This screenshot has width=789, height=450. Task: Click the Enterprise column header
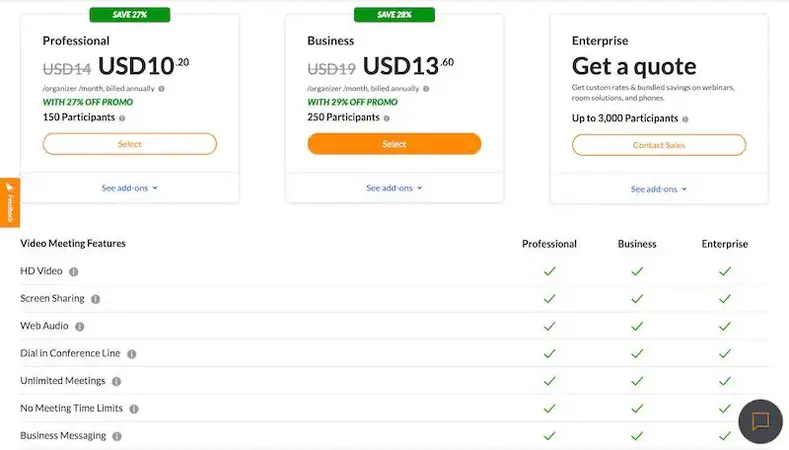click(724, 244)
